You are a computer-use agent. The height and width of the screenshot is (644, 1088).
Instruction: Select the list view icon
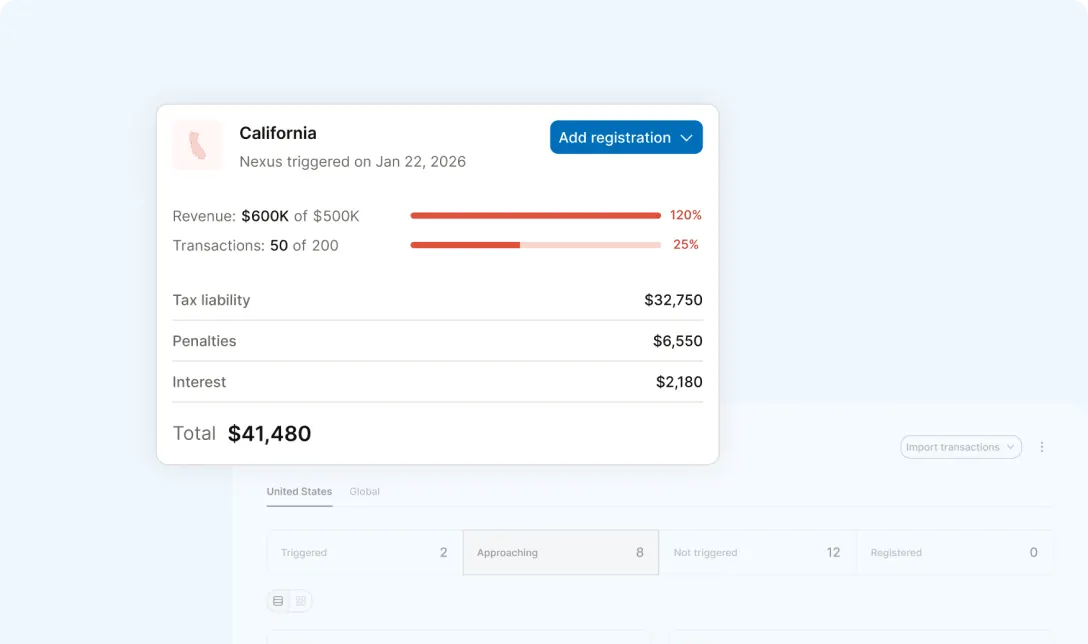tap(277, 601)
